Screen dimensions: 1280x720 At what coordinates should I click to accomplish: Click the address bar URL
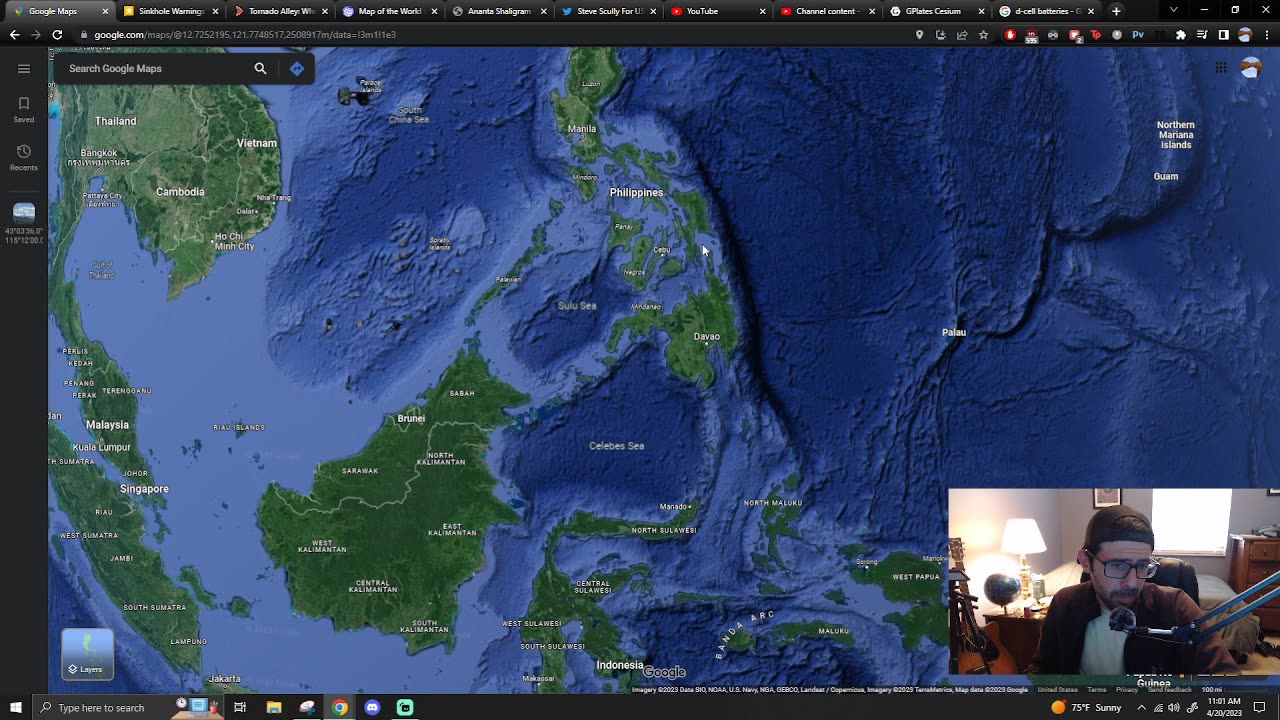(x=245, y=35)
